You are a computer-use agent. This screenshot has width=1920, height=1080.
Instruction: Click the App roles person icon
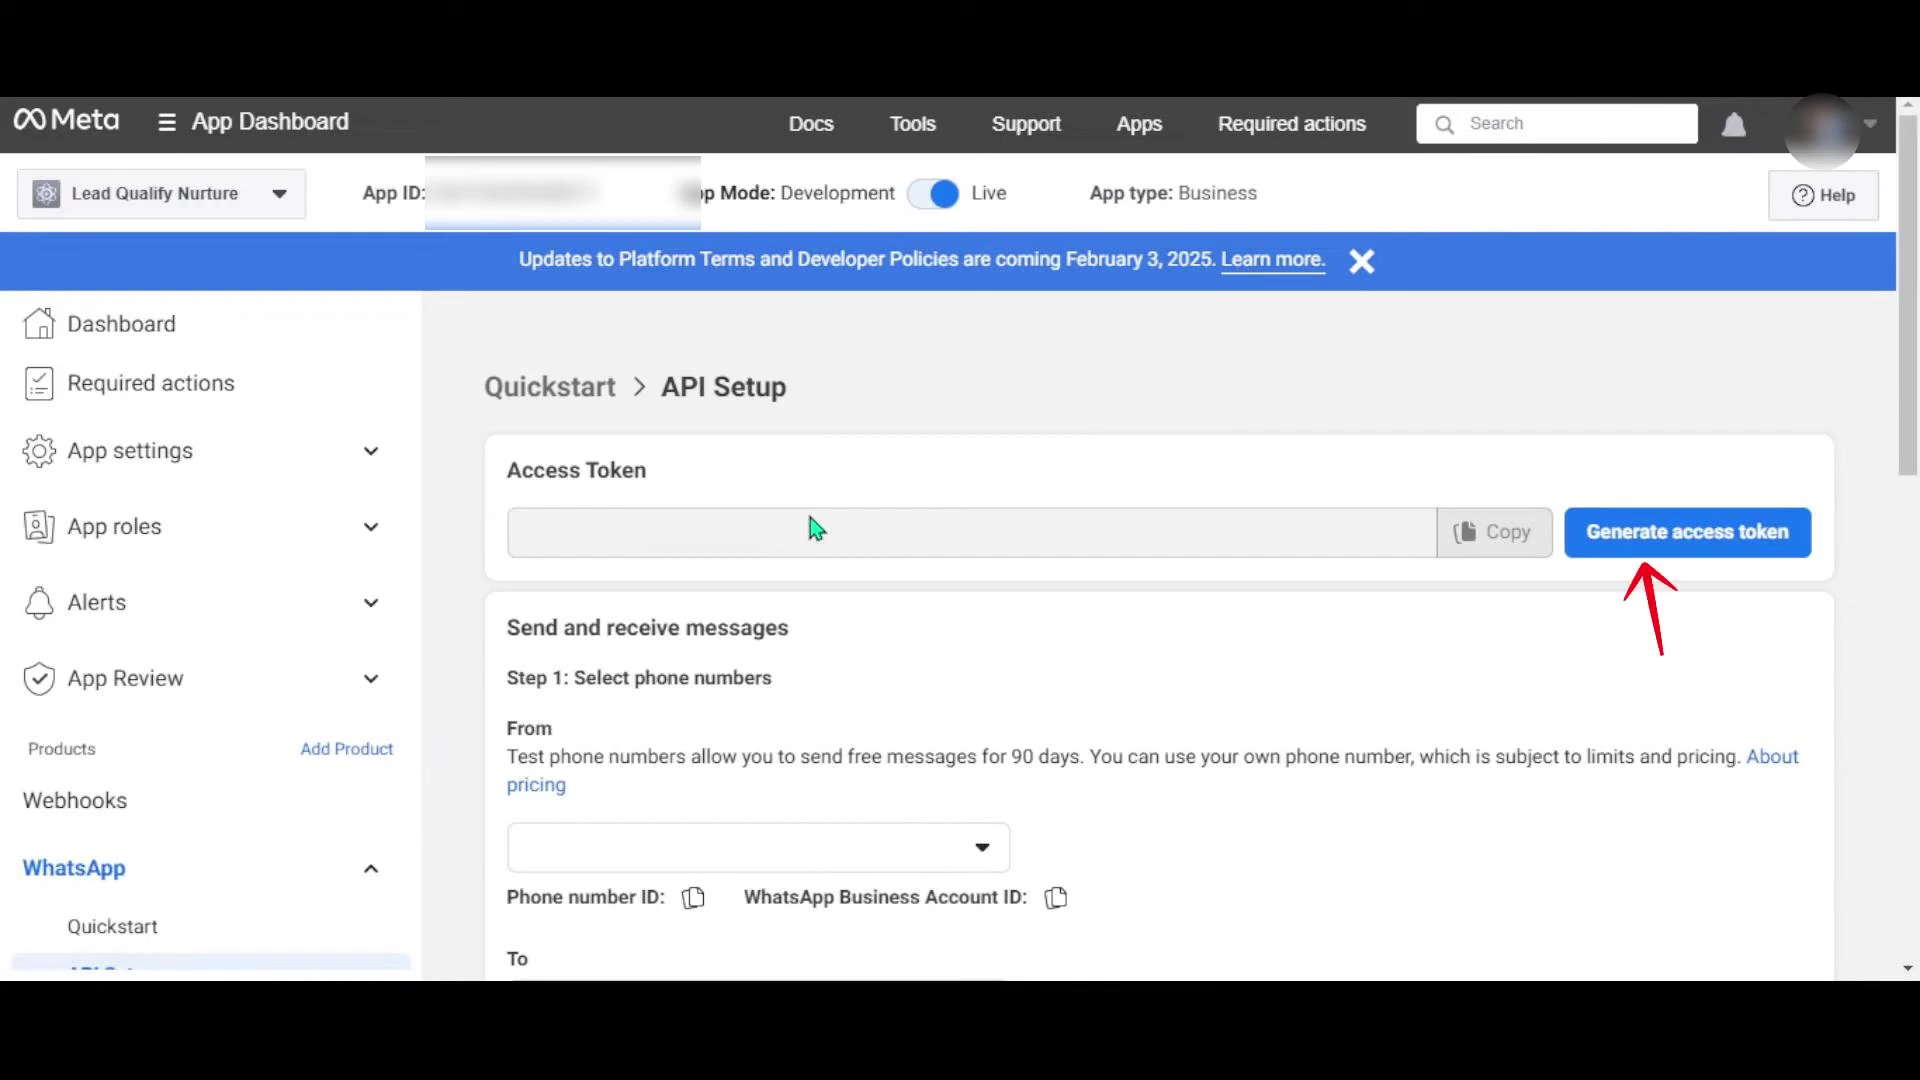point(39,527)
